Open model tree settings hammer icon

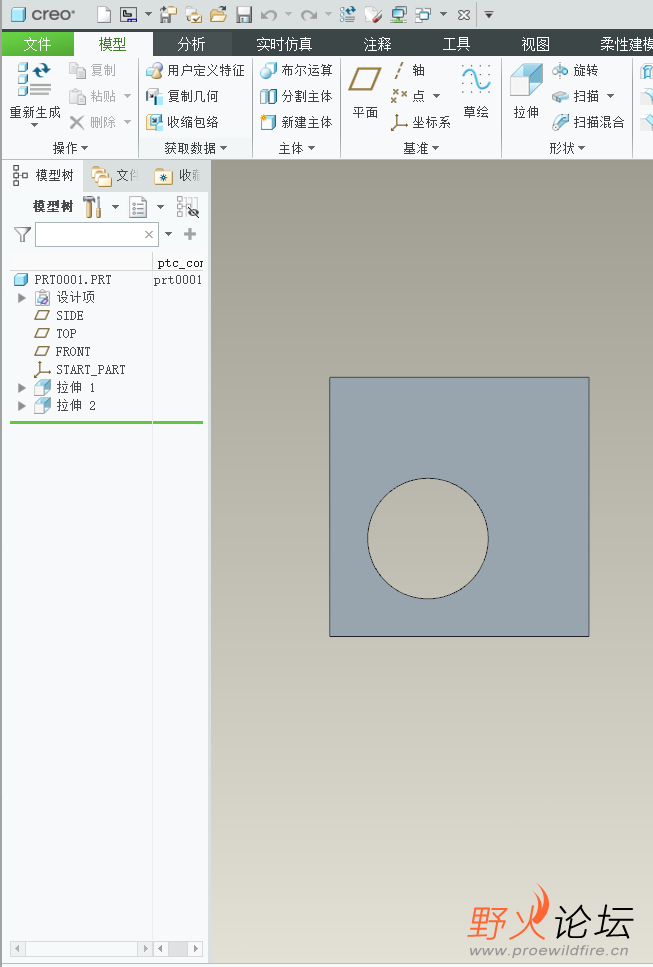92,207
